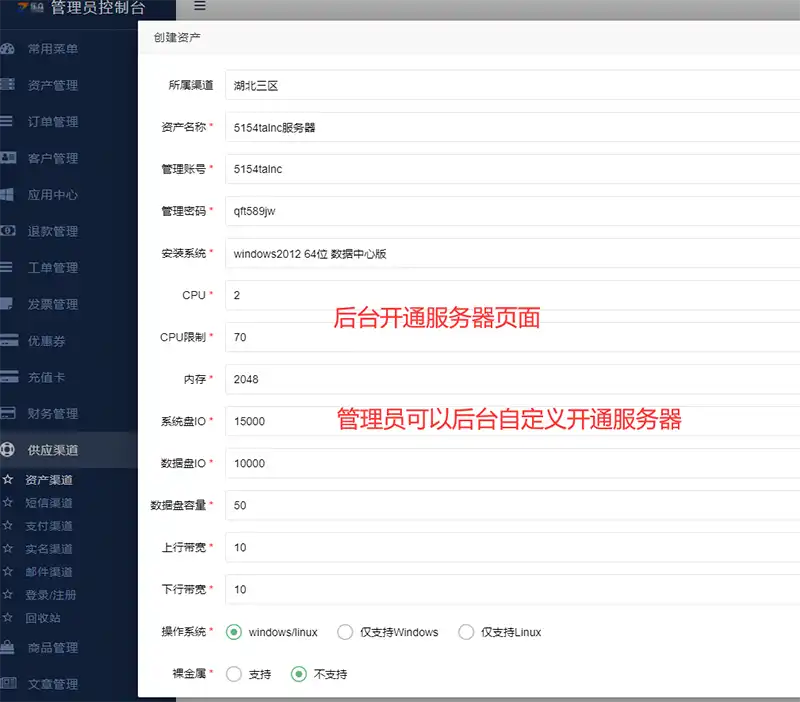Select windows/linux operating system option
This screenshot has width=800, height=702.
[234, 632]
